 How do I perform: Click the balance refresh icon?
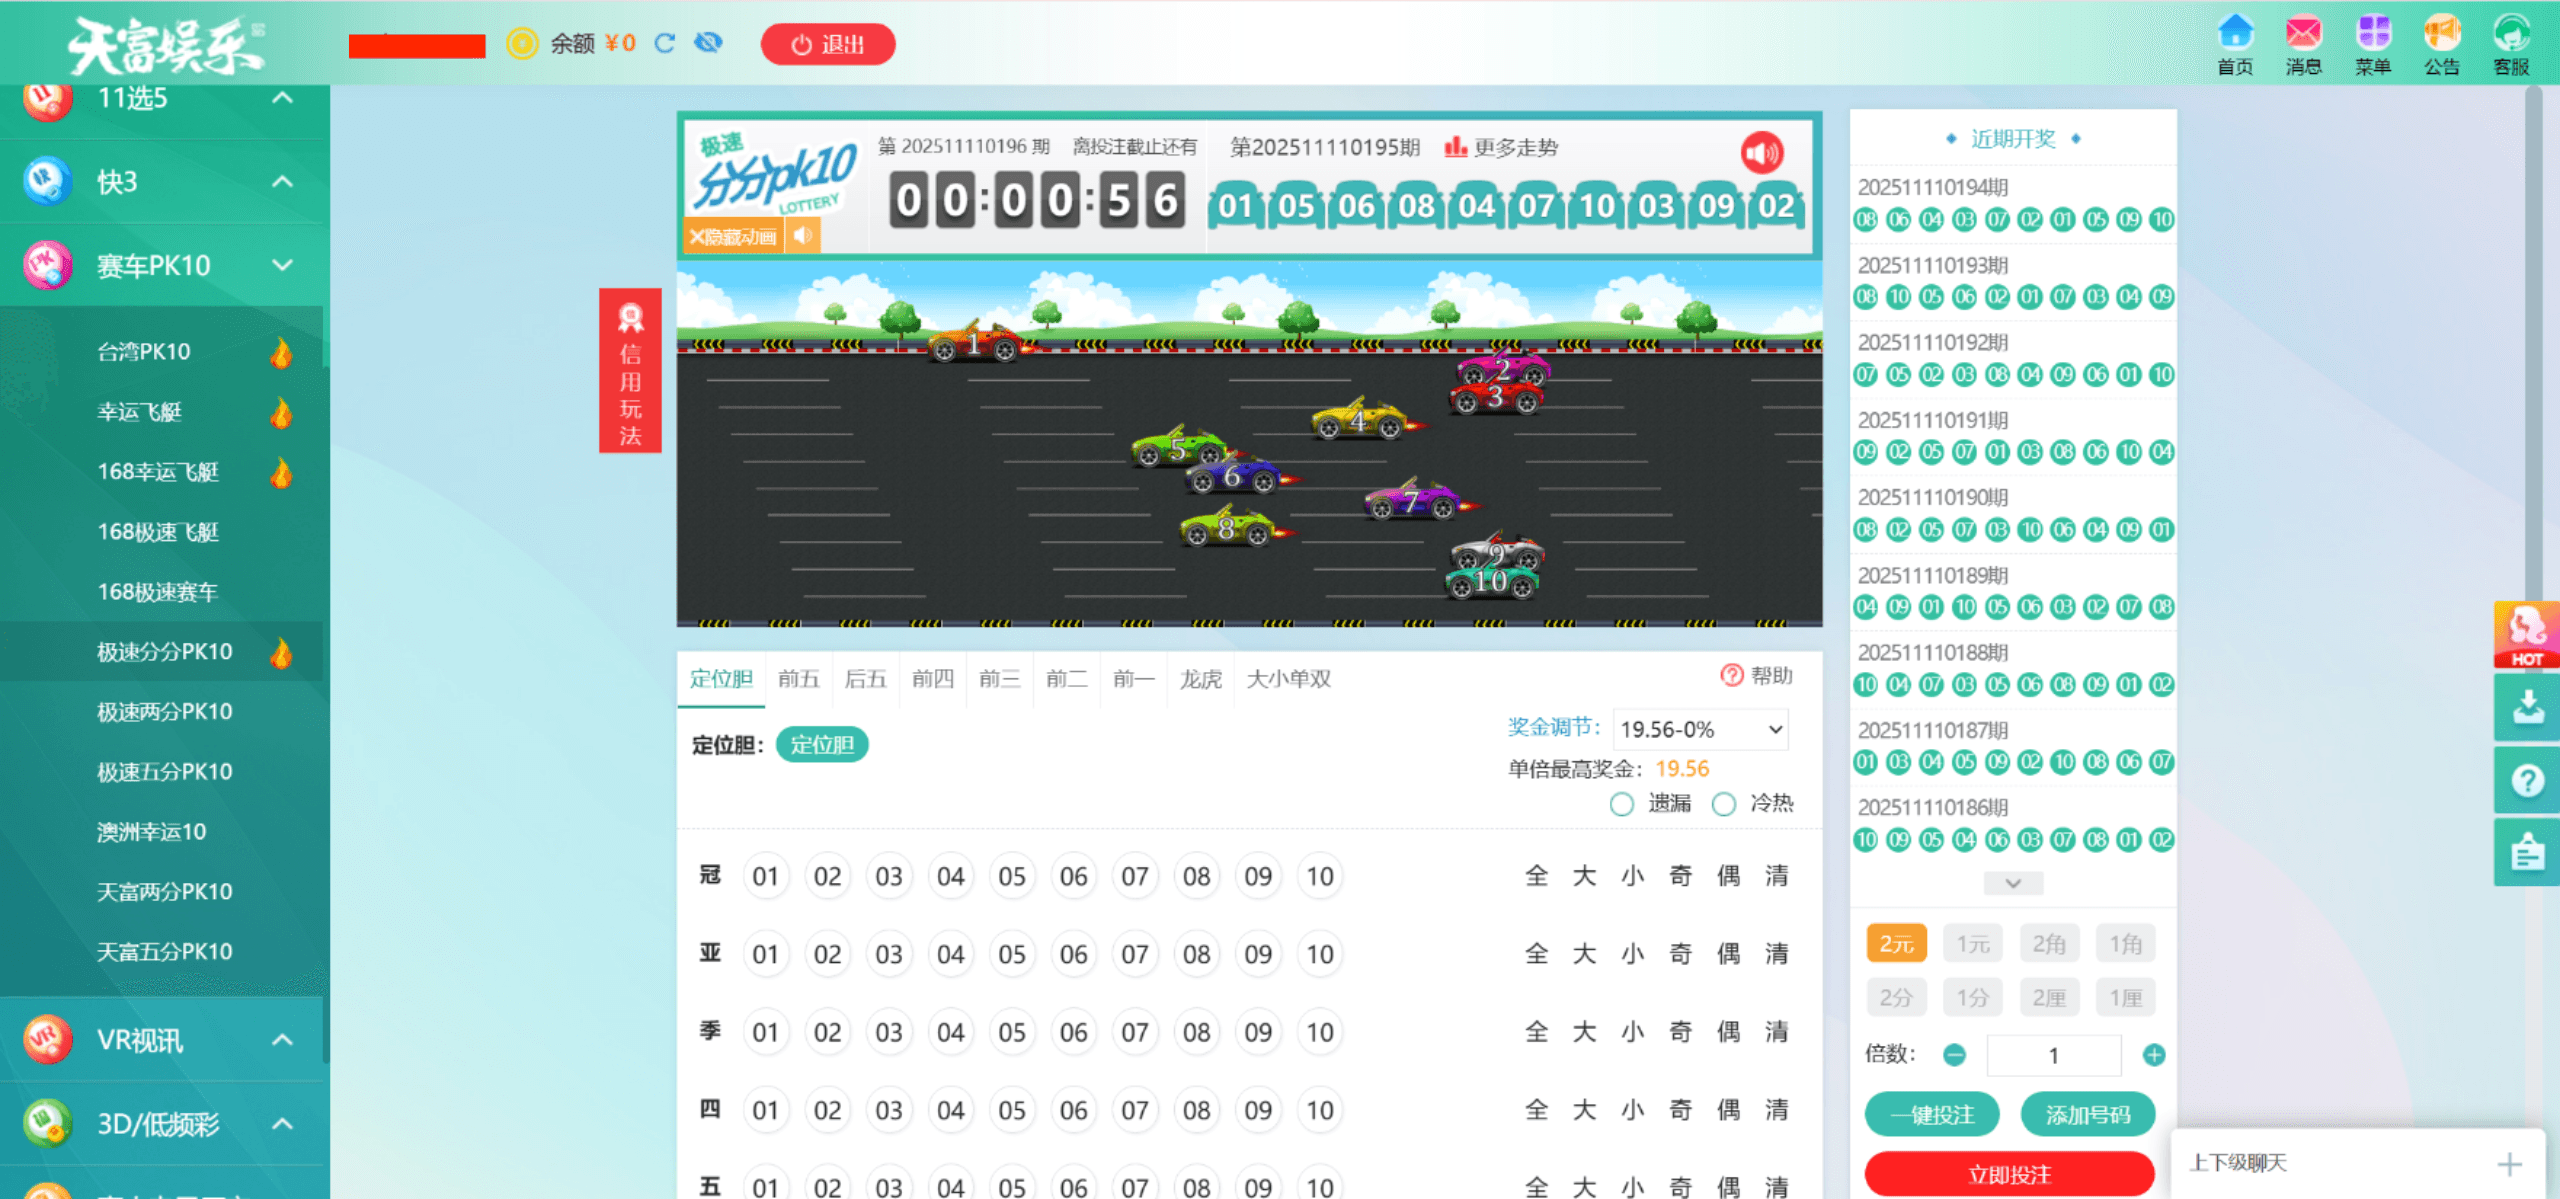pos(665,43)
